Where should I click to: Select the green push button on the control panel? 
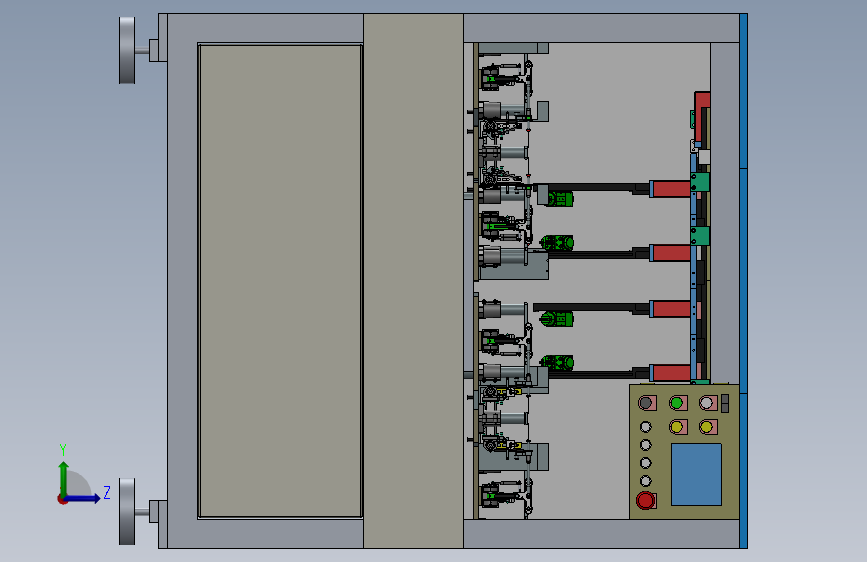pos(677,403)
